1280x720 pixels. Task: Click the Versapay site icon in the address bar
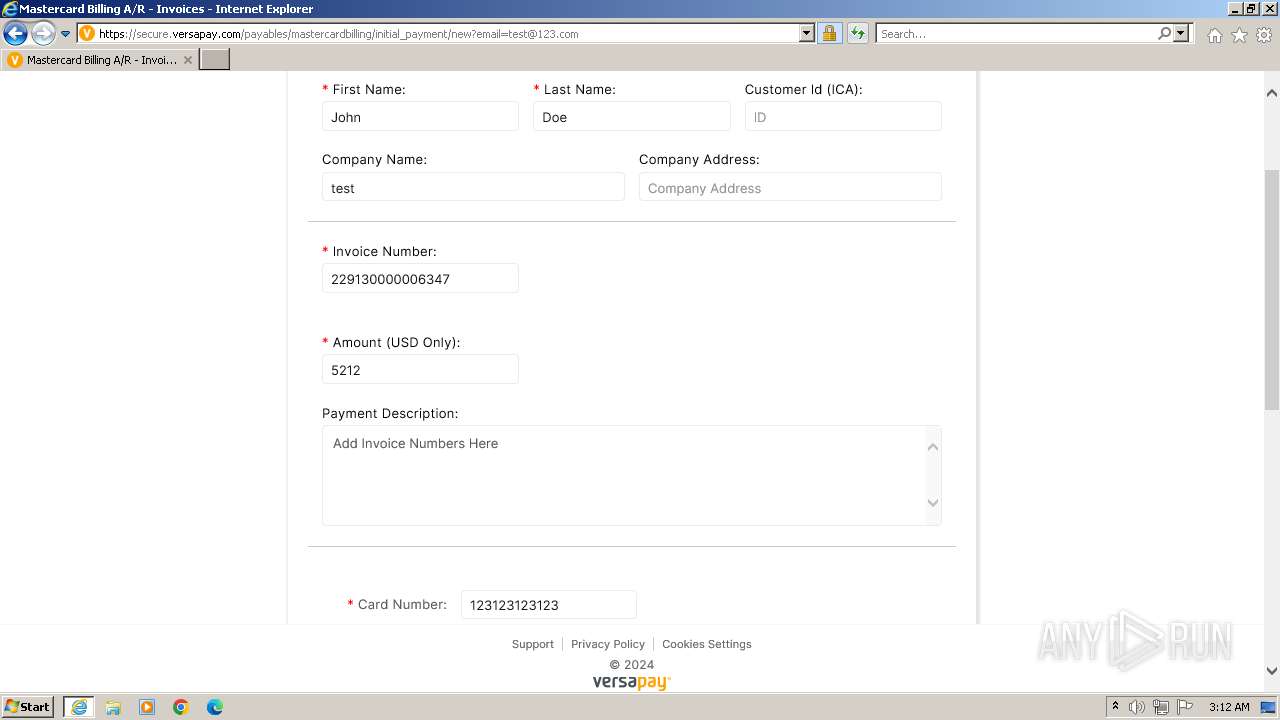[x=87, y=33]
